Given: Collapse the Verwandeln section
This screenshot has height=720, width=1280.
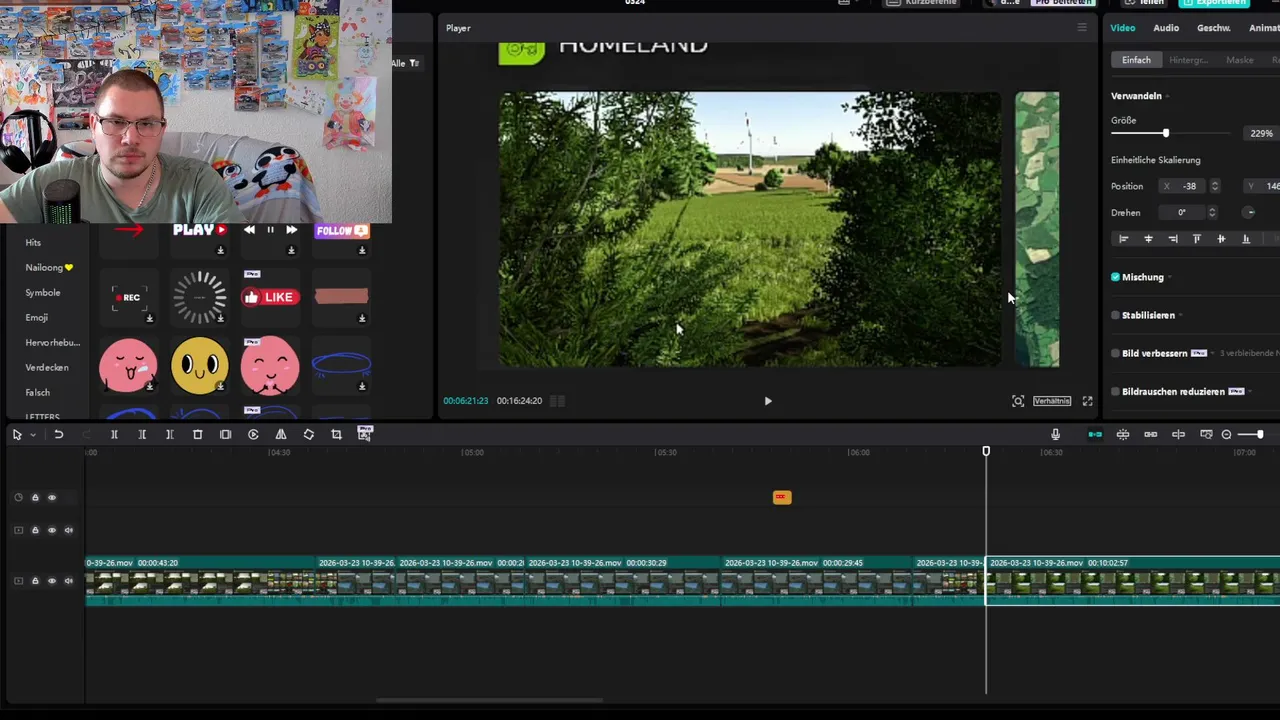Looking at the screenshot, I should tap(1167, 96).
